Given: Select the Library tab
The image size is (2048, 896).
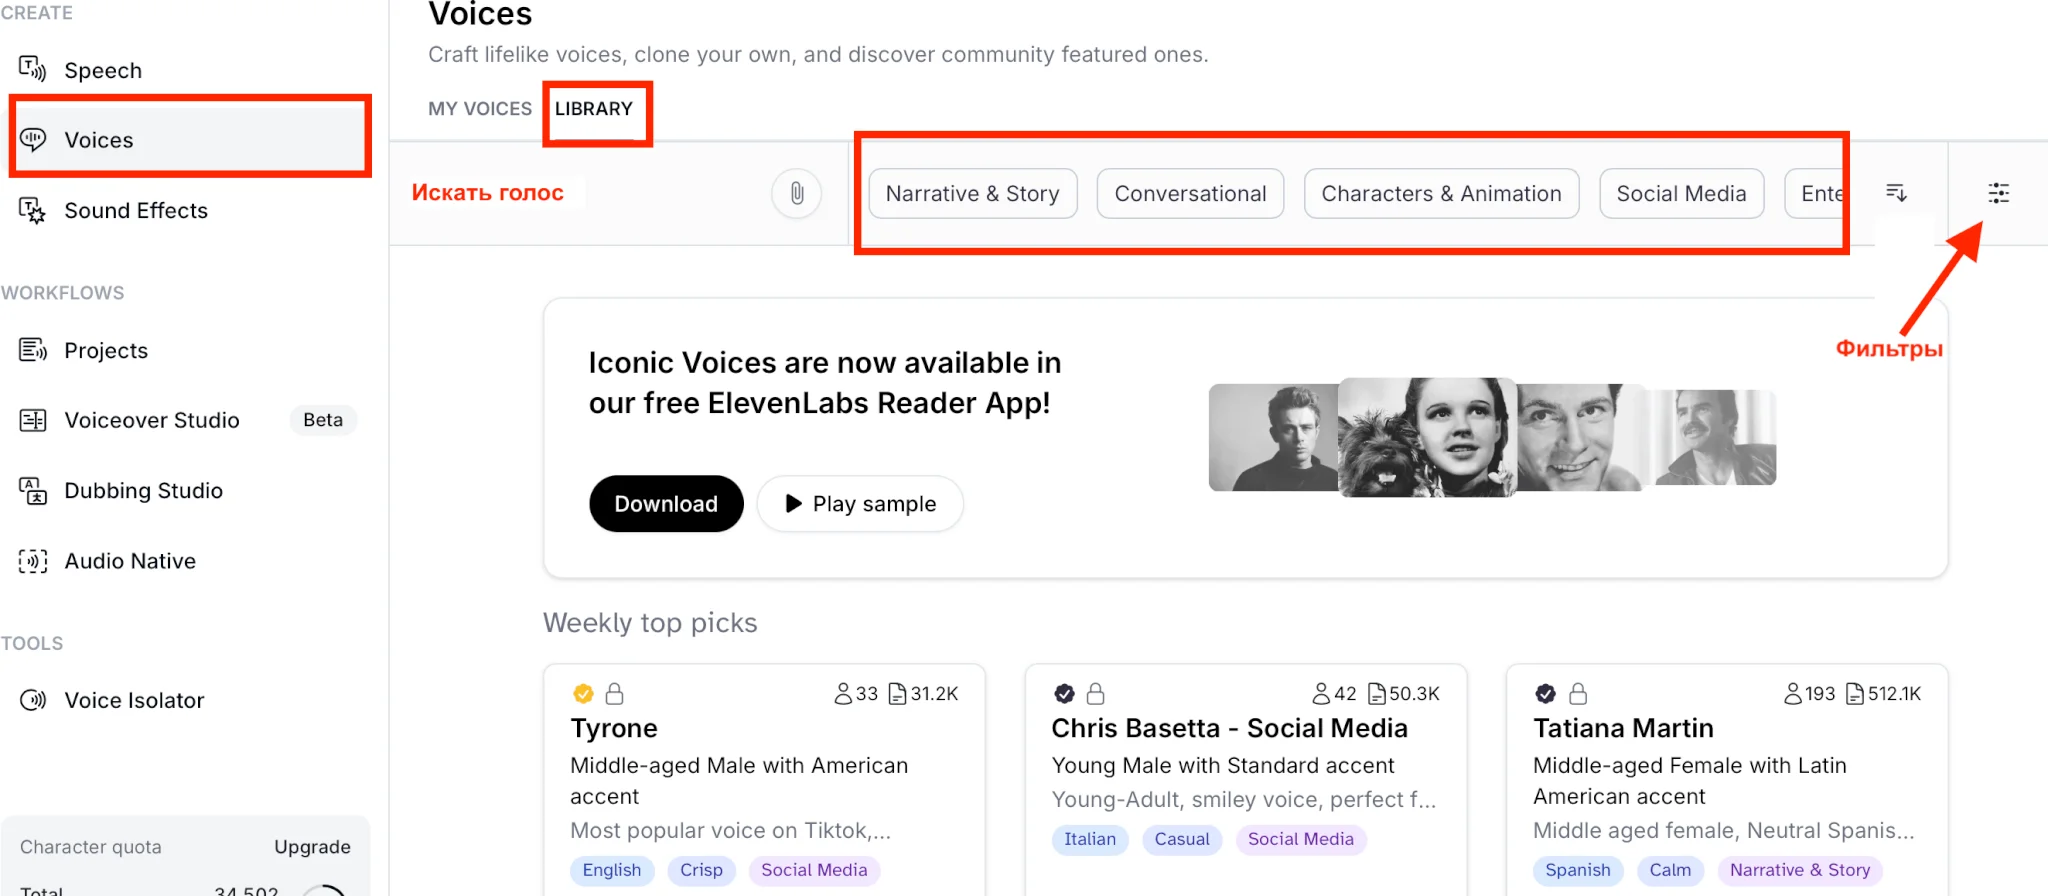Looking at the screenshot, I should [594, 109].
